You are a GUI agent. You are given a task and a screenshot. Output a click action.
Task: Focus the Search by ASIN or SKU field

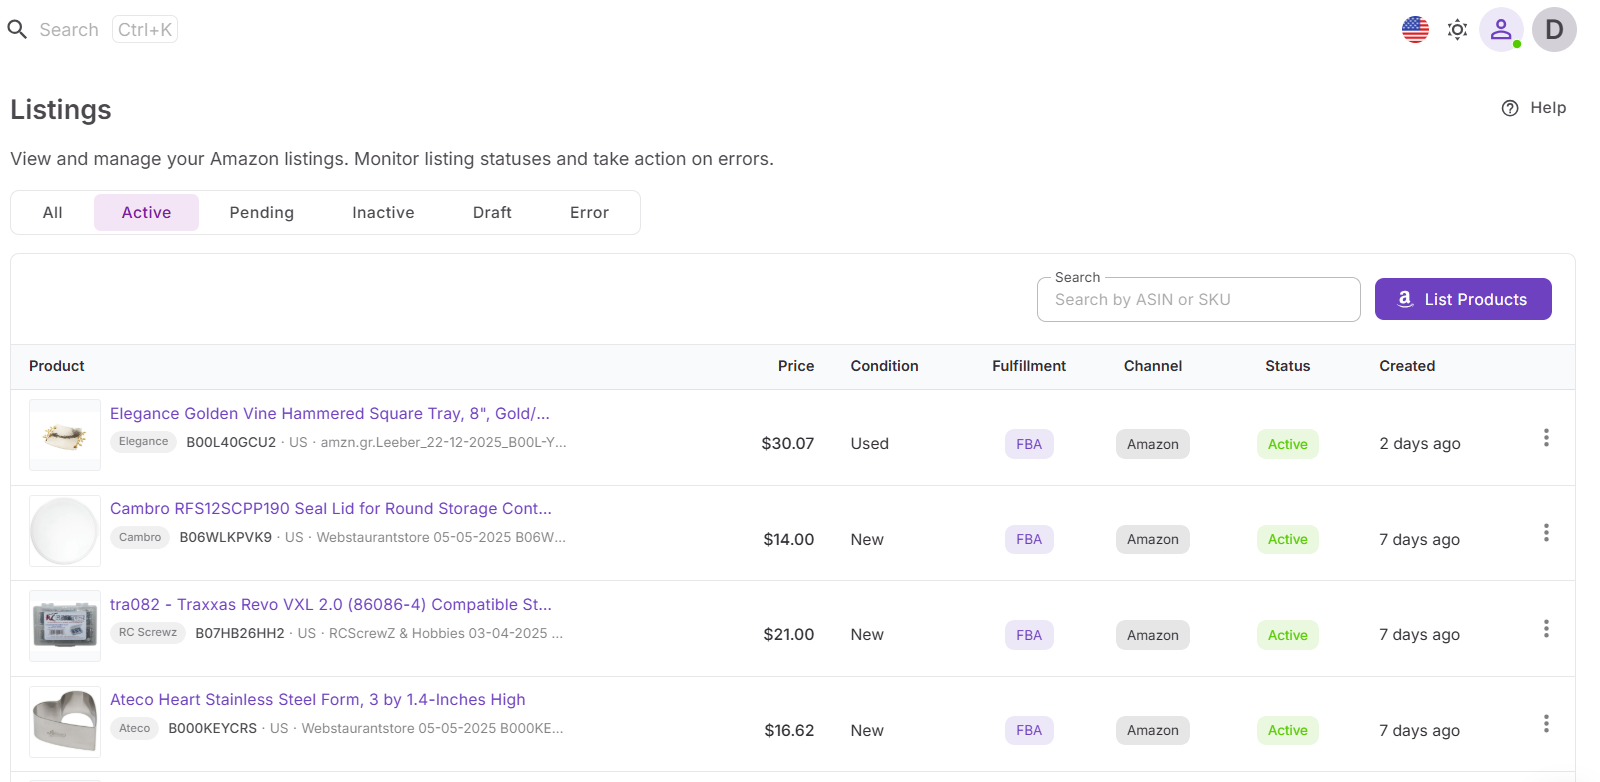coord(1199,300)
